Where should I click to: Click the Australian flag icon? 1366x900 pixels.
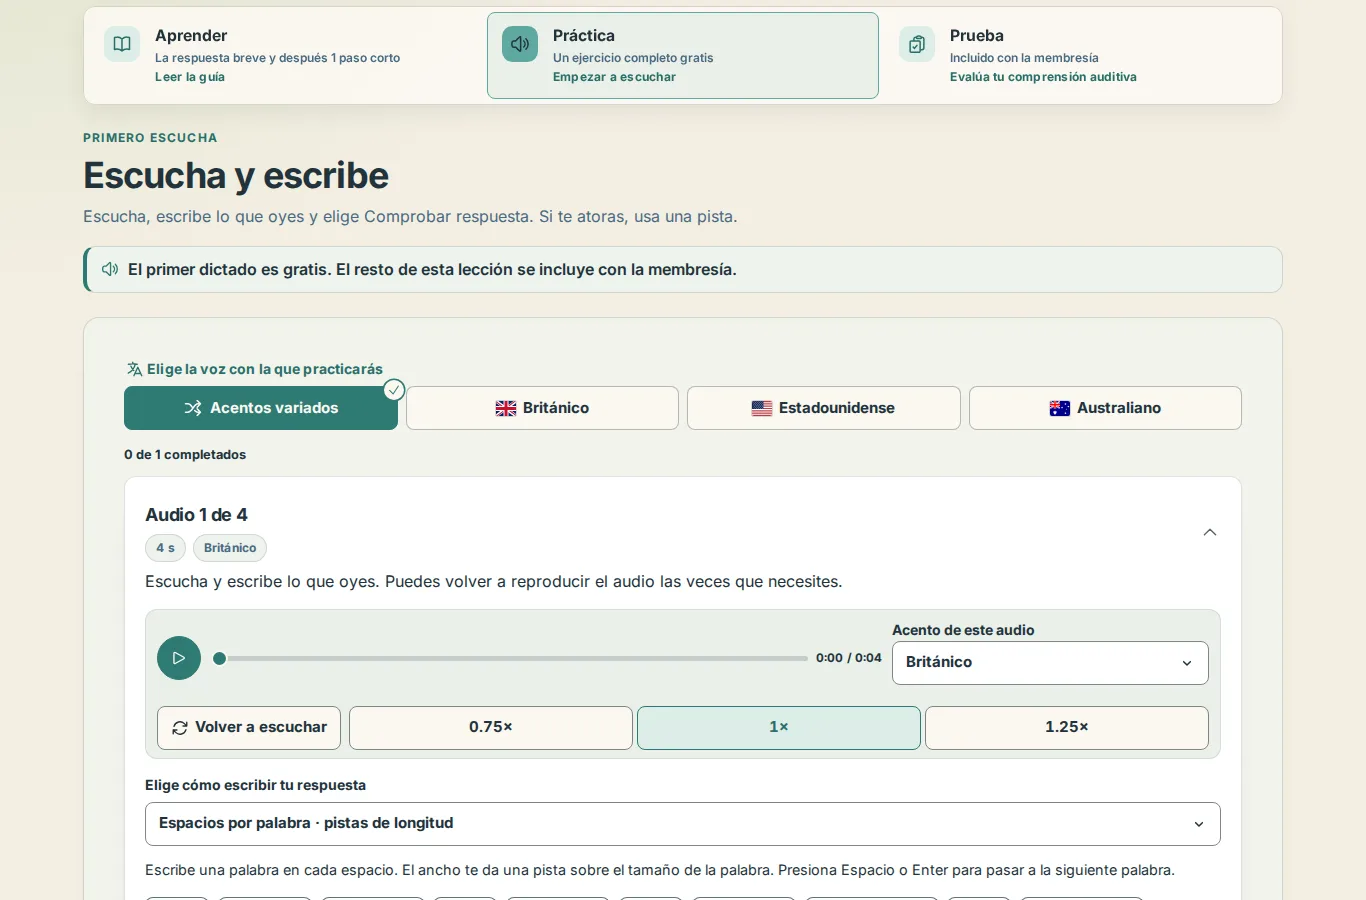[x=1060, y=408]
